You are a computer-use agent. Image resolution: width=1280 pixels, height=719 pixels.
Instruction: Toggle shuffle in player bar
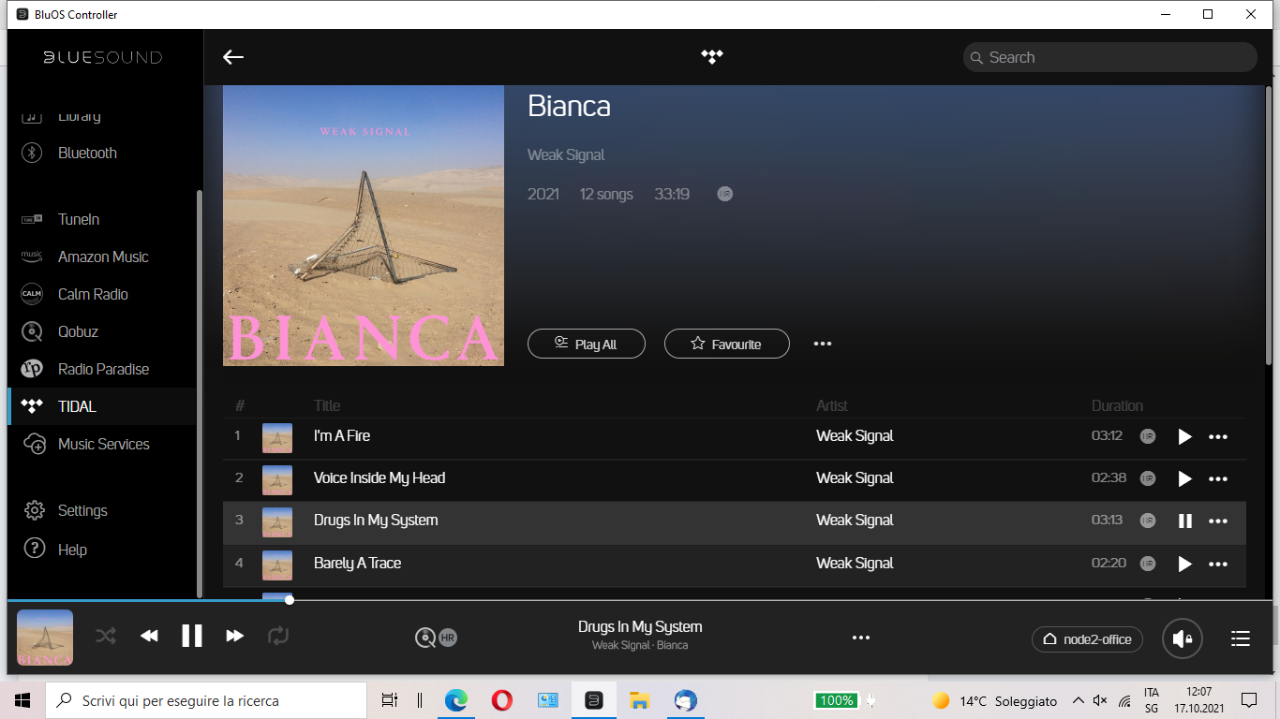coord(106,635)
